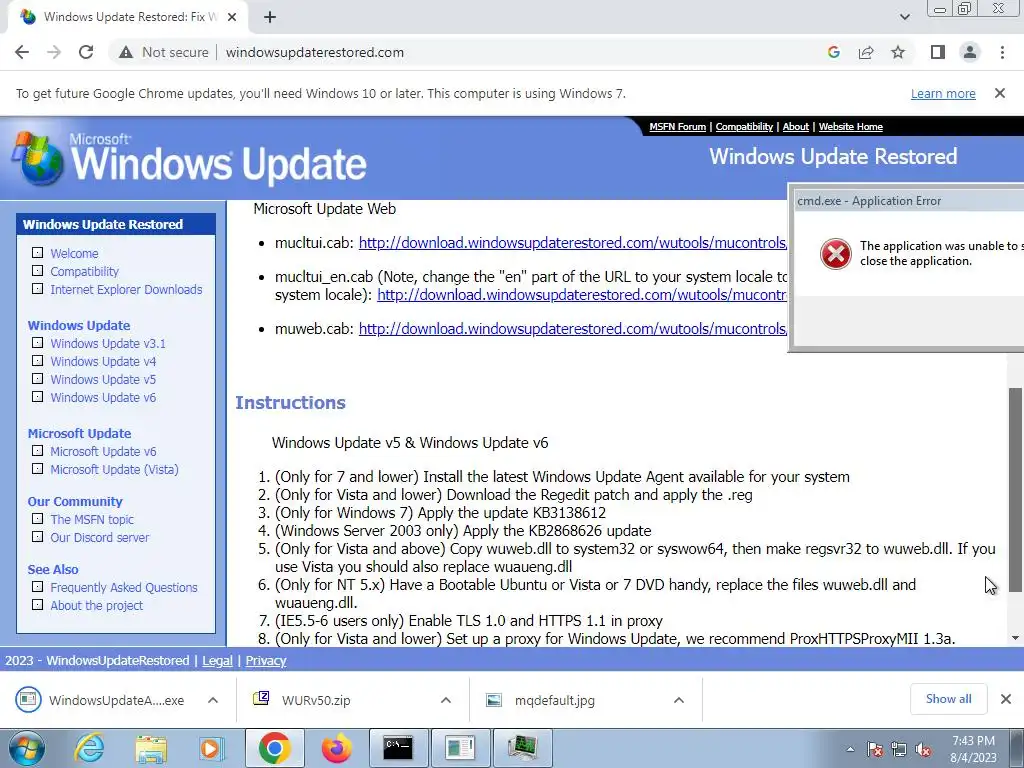This screenshot has height=768, width=1024.
Task: Click the page vertical scrollbar thumb
Action: pos(1015,490)
